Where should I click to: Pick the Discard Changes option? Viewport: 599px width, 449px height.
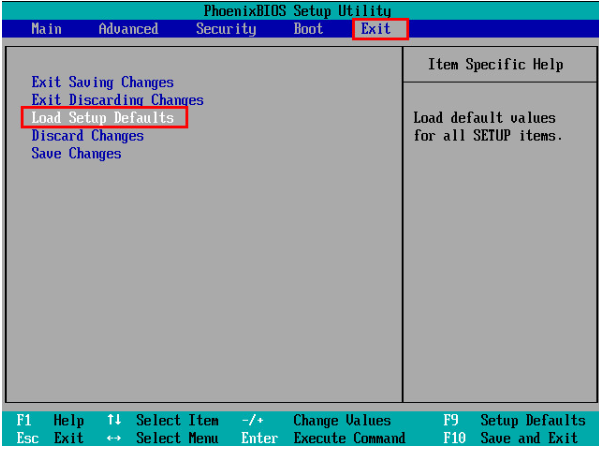pos(87,136)
